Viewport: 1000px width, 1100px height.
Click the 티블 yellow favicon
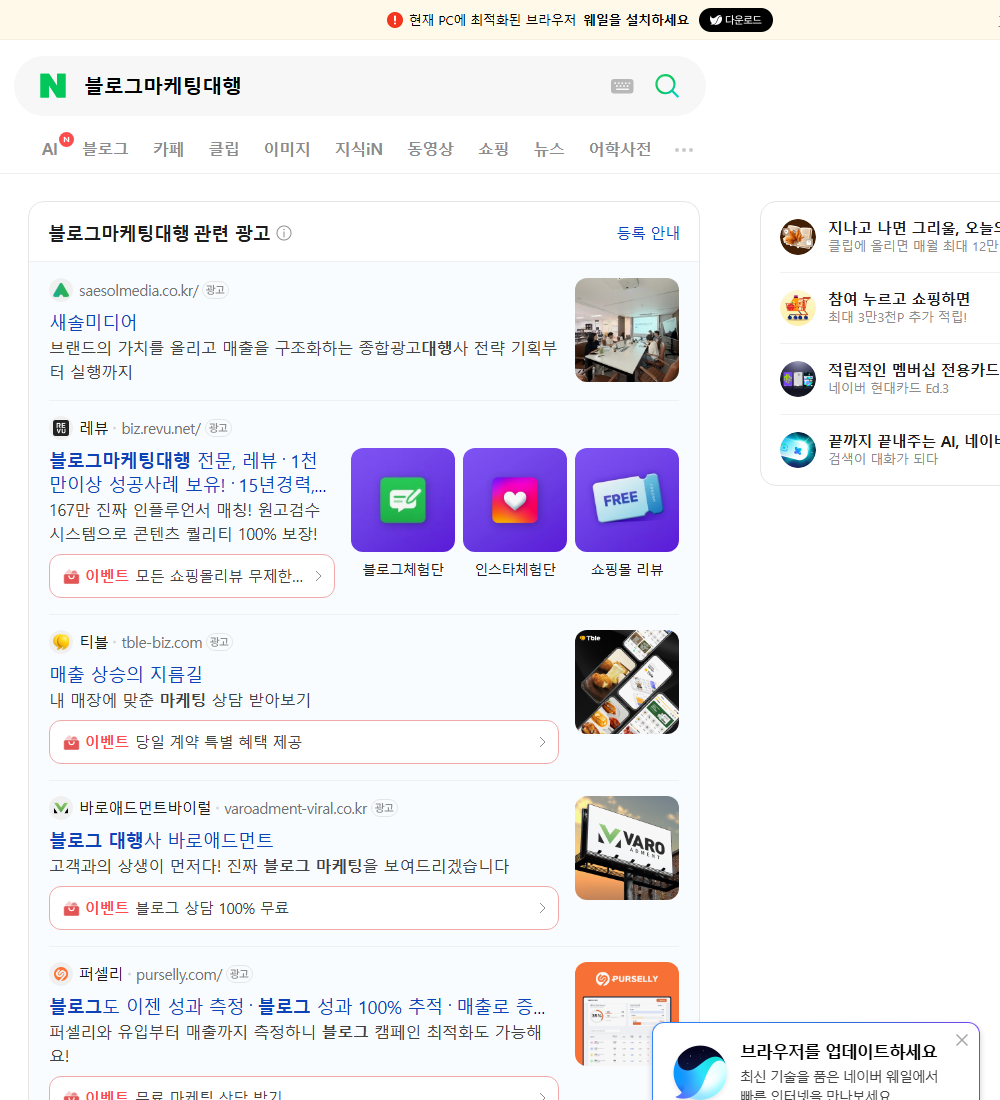(61, 642)
